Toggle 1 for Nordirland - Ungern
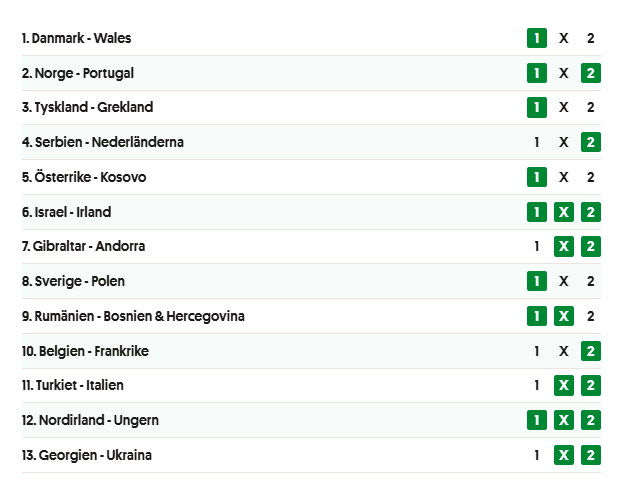 click(537, 420)
